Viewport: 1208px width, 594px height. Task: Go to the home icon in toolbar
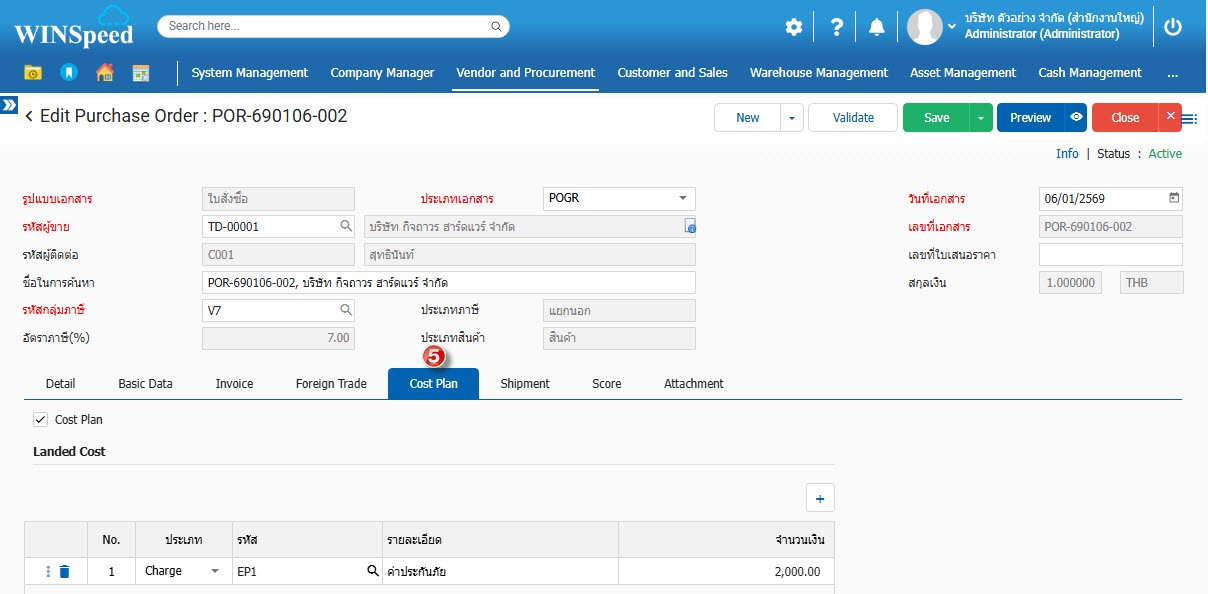click(105, 73)
